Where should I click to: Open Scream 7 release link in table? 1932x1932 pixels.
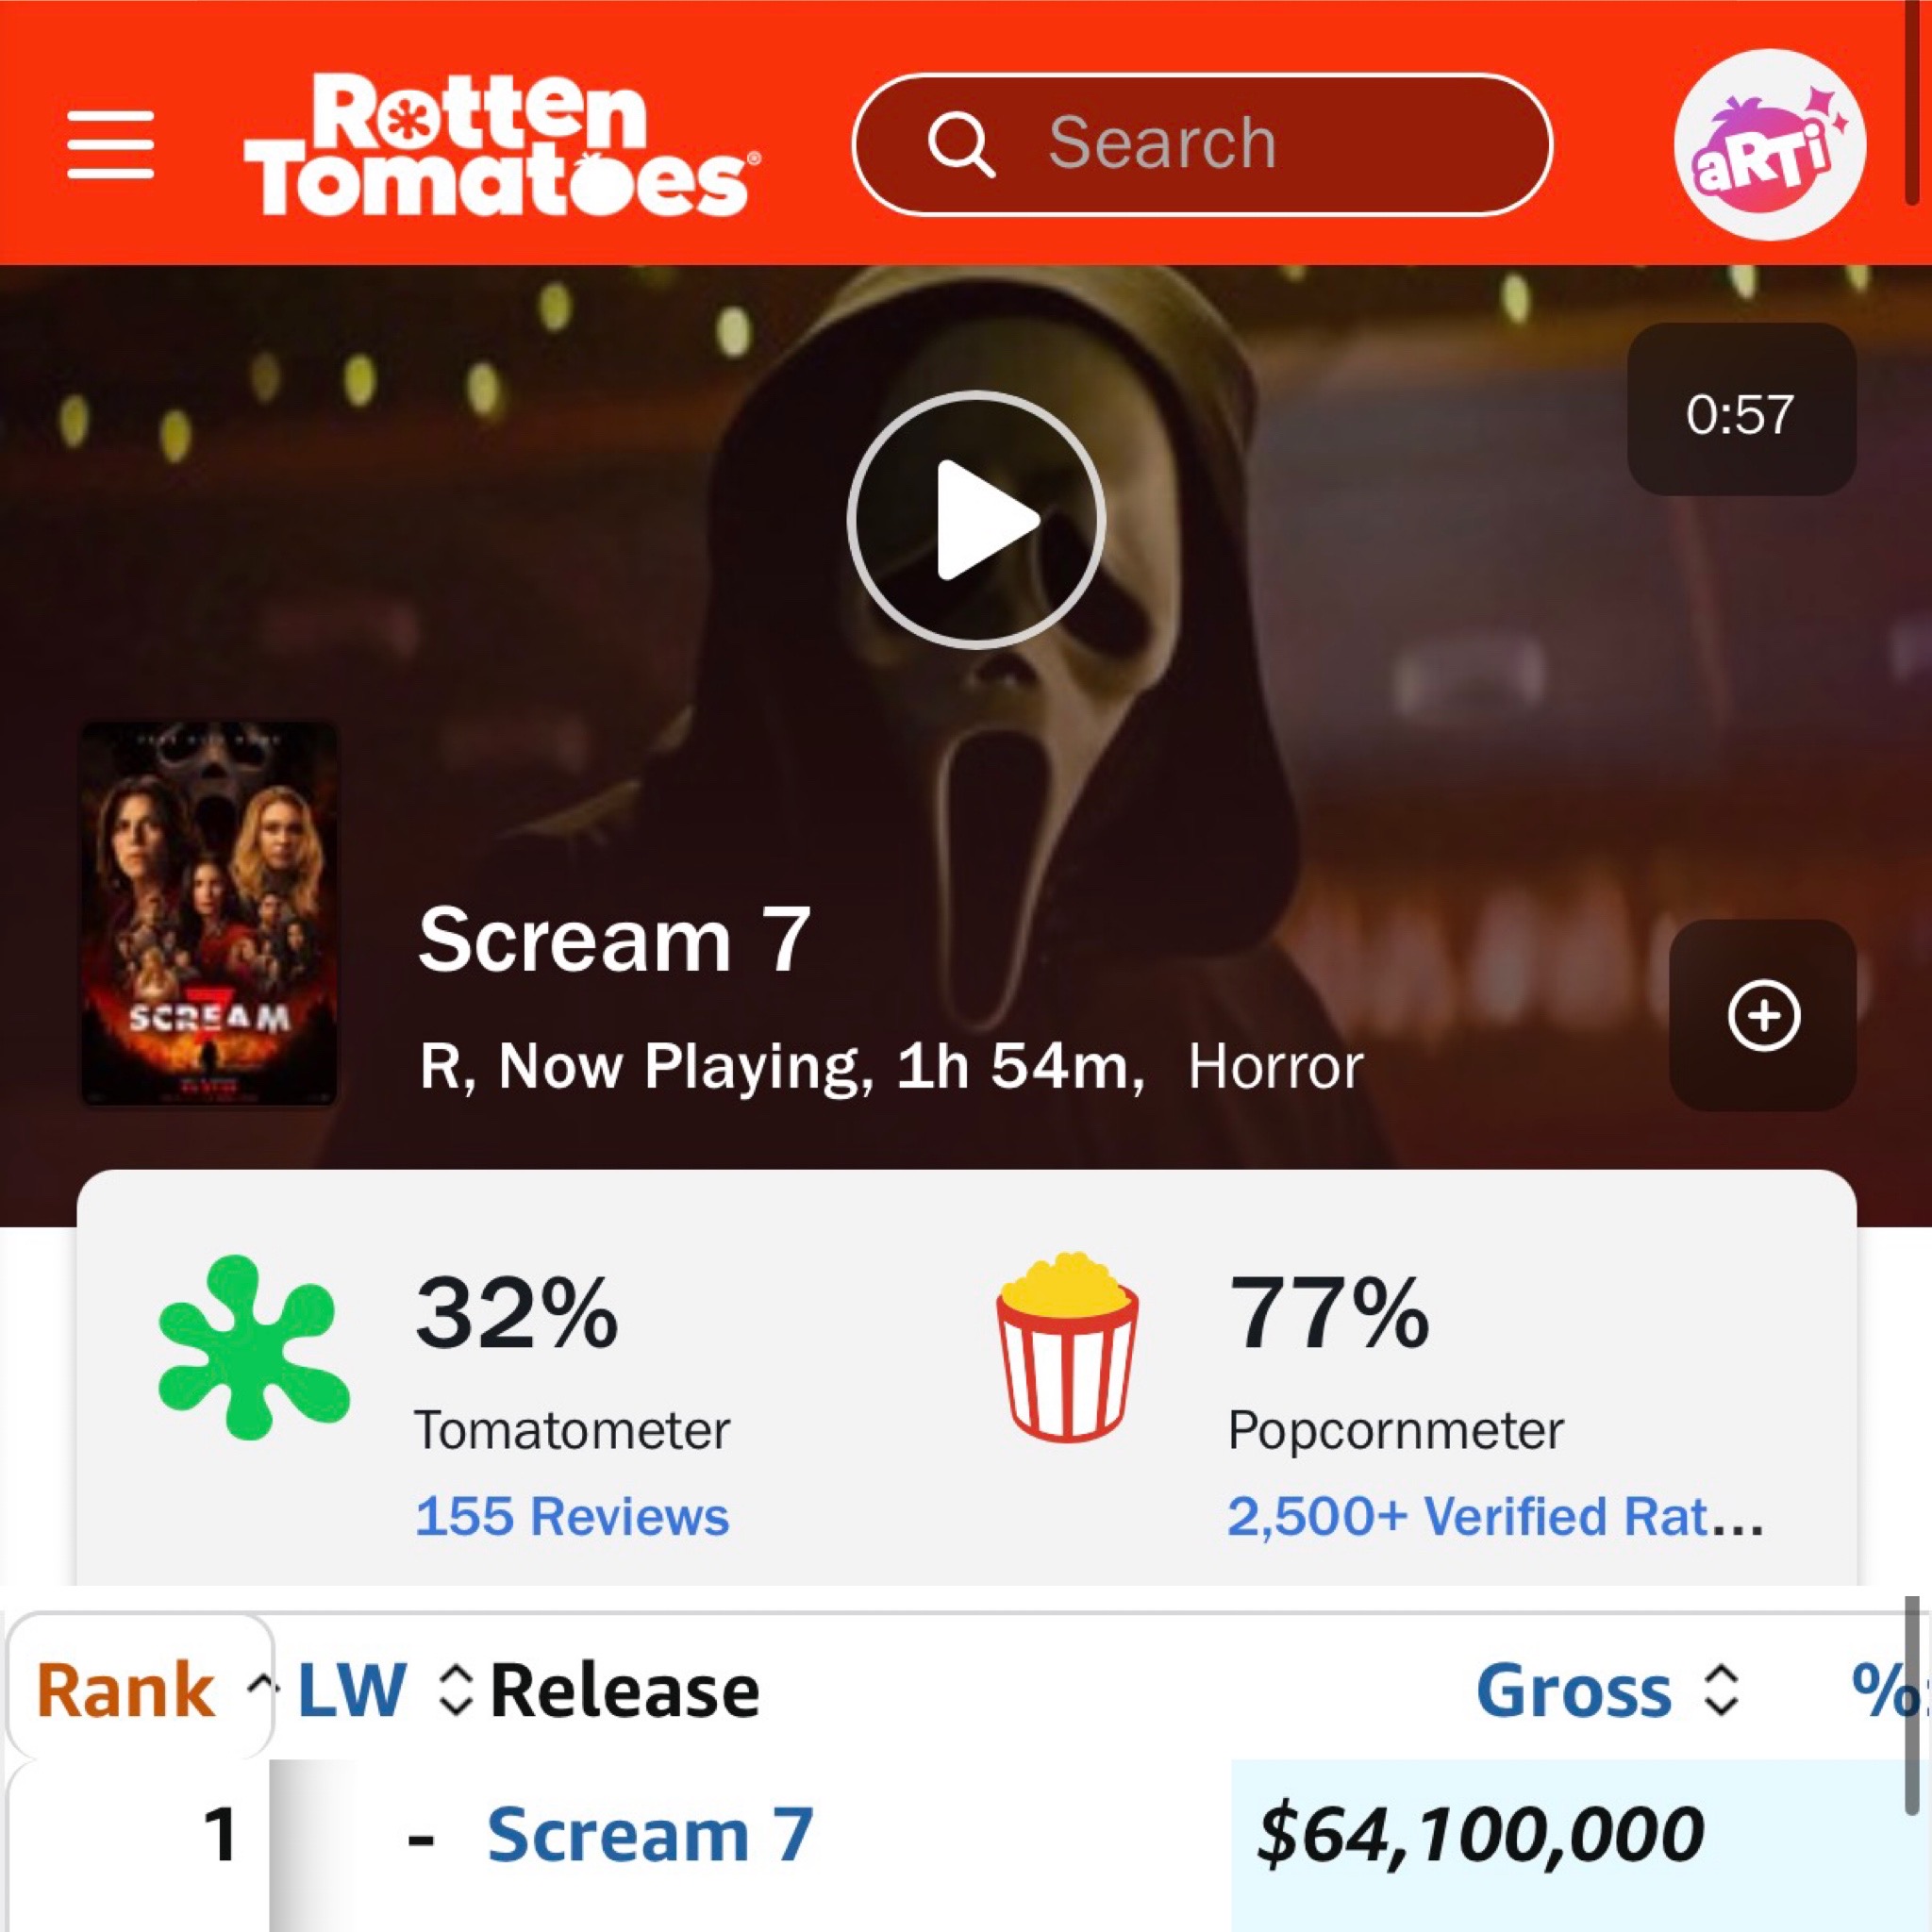point(650,1835)
